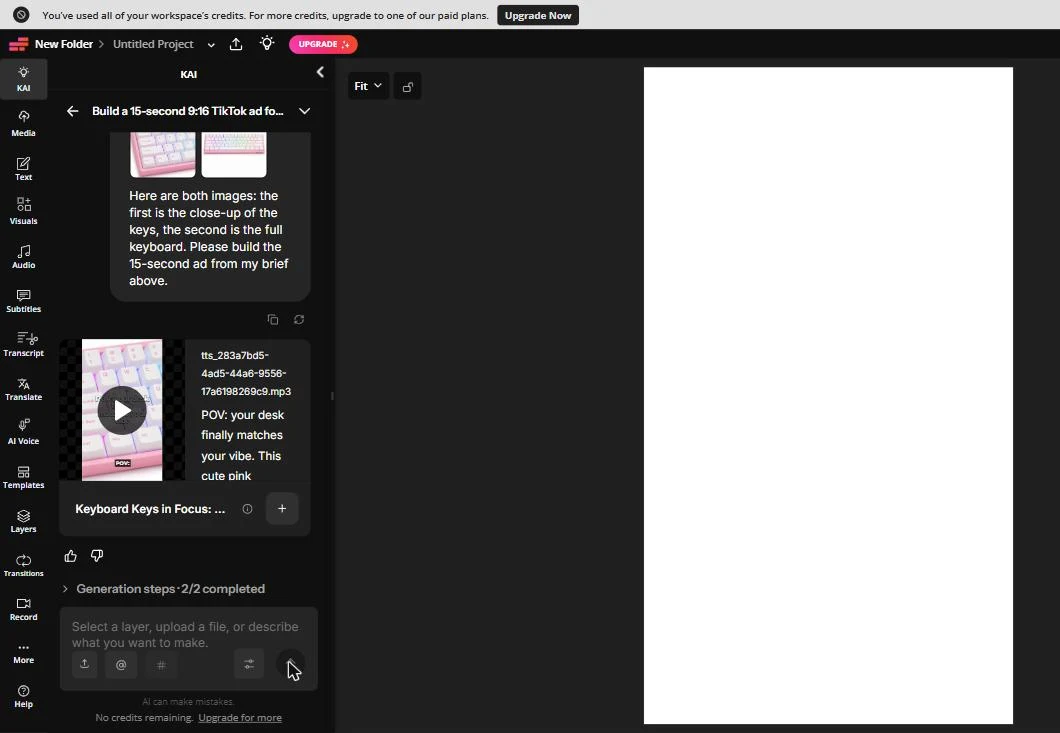Open the Media panel
1060x733 pixels.
24,123
